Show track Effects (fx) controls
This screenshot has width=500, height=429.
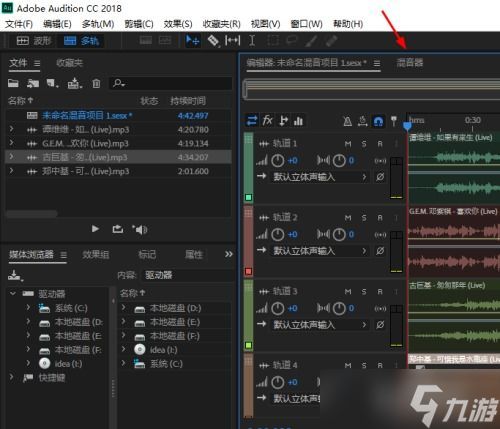click(x=268, y=120)
